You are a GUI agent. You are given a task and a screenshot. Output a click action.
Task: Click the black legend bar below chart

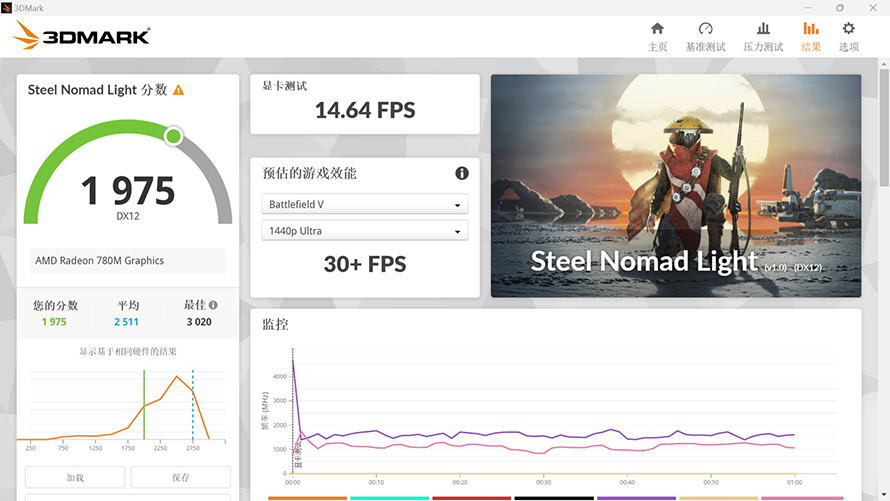(554, 498)
